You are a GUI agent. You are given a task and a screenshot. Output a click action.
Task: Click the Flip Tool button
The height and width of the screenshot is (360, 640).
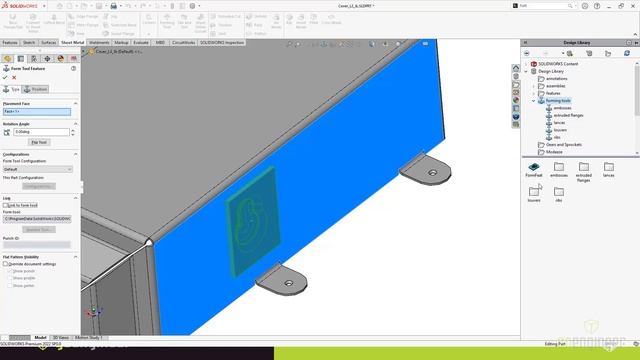pyautogui.click(x=39, y=142)
